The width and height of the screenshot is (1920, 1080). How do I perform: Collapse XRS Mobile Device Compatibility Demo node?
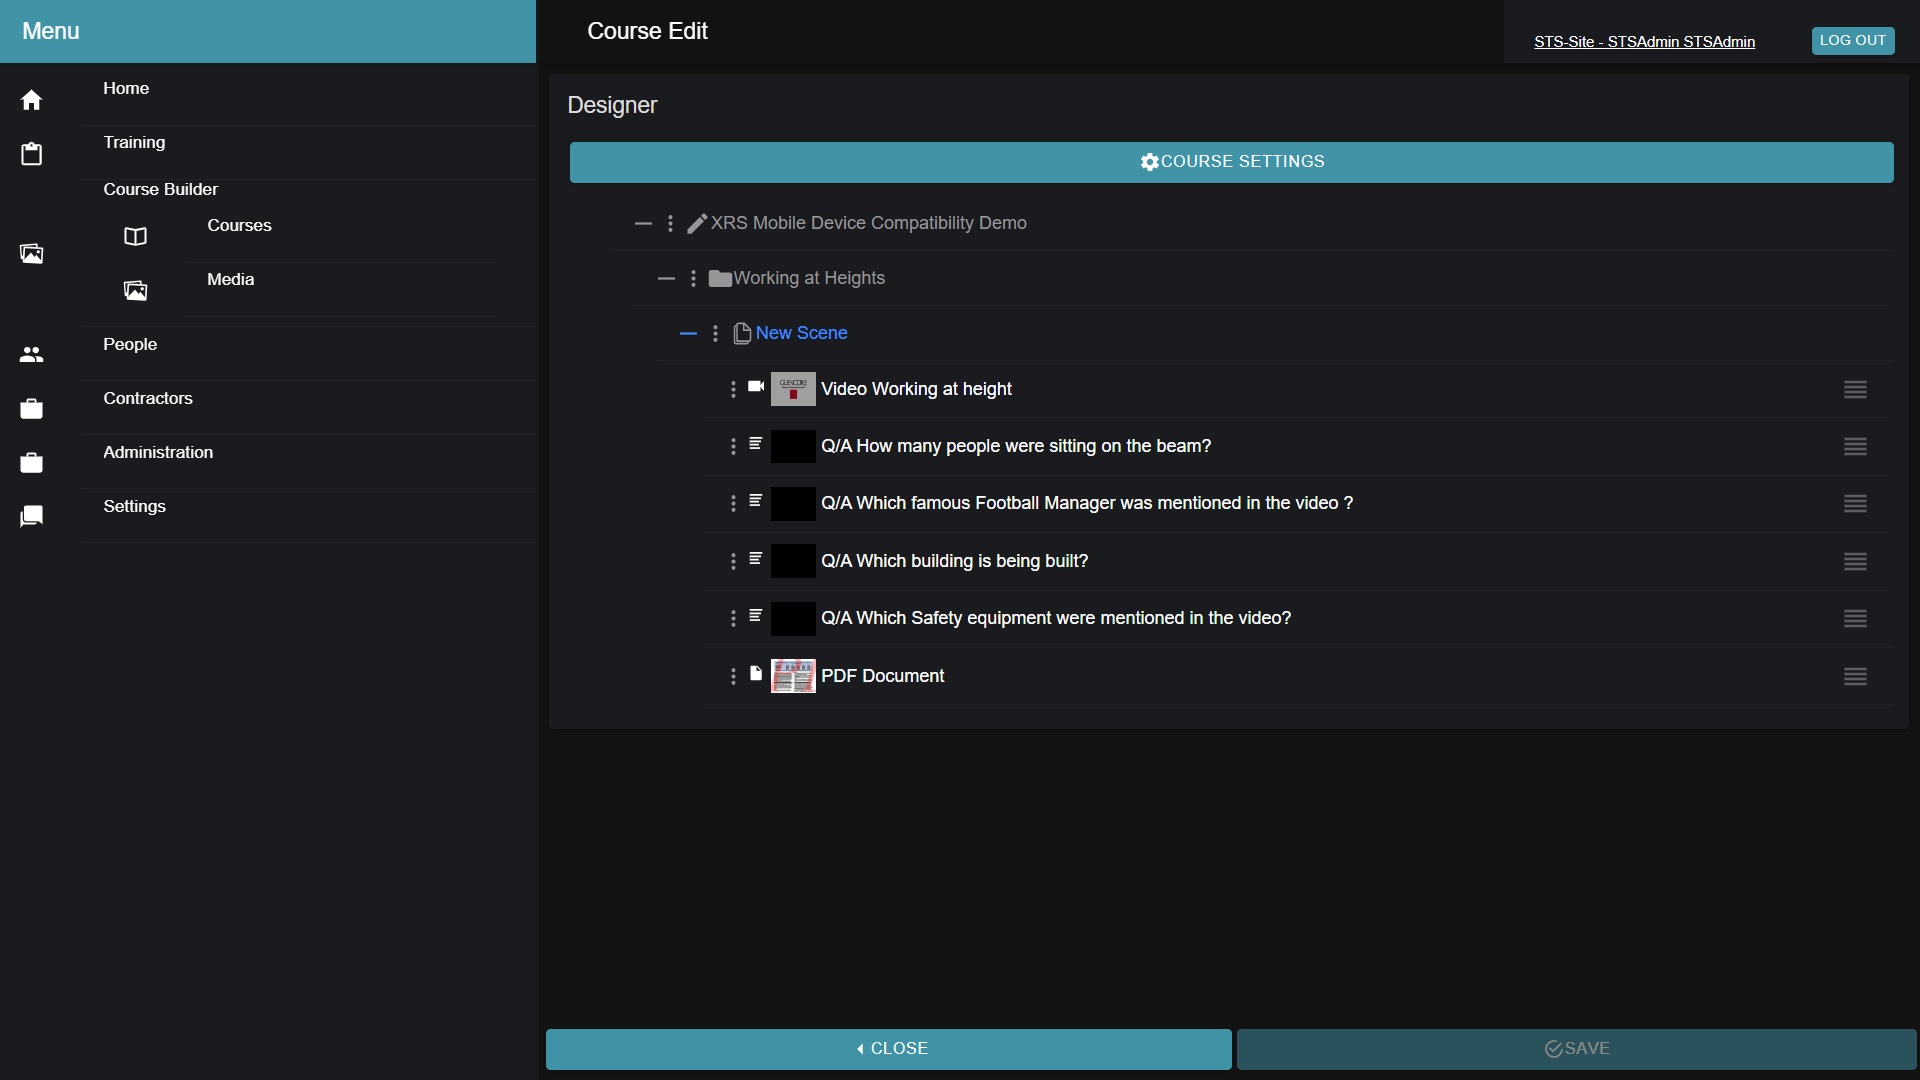click(x=643, y=224)
